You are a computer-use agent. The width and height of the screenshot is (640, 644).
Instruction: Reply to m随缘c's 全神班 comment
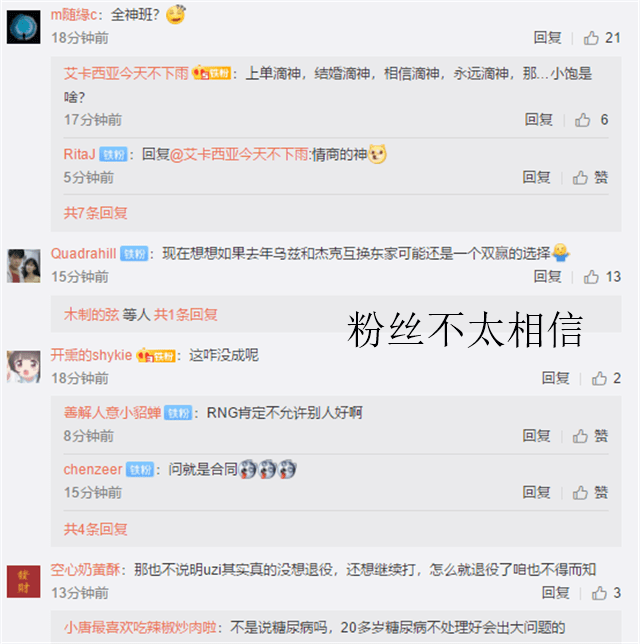click(x=547, y=38)
